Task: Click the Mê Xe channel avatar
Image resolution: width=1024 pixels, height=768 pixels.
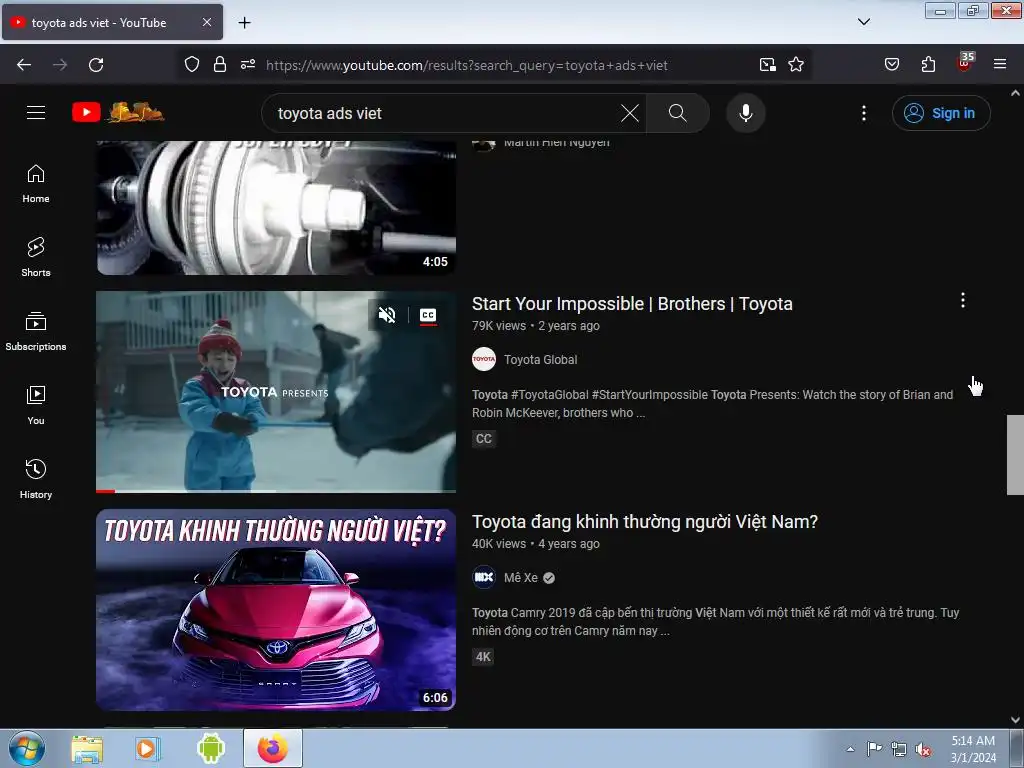Action: click(484, 577)
